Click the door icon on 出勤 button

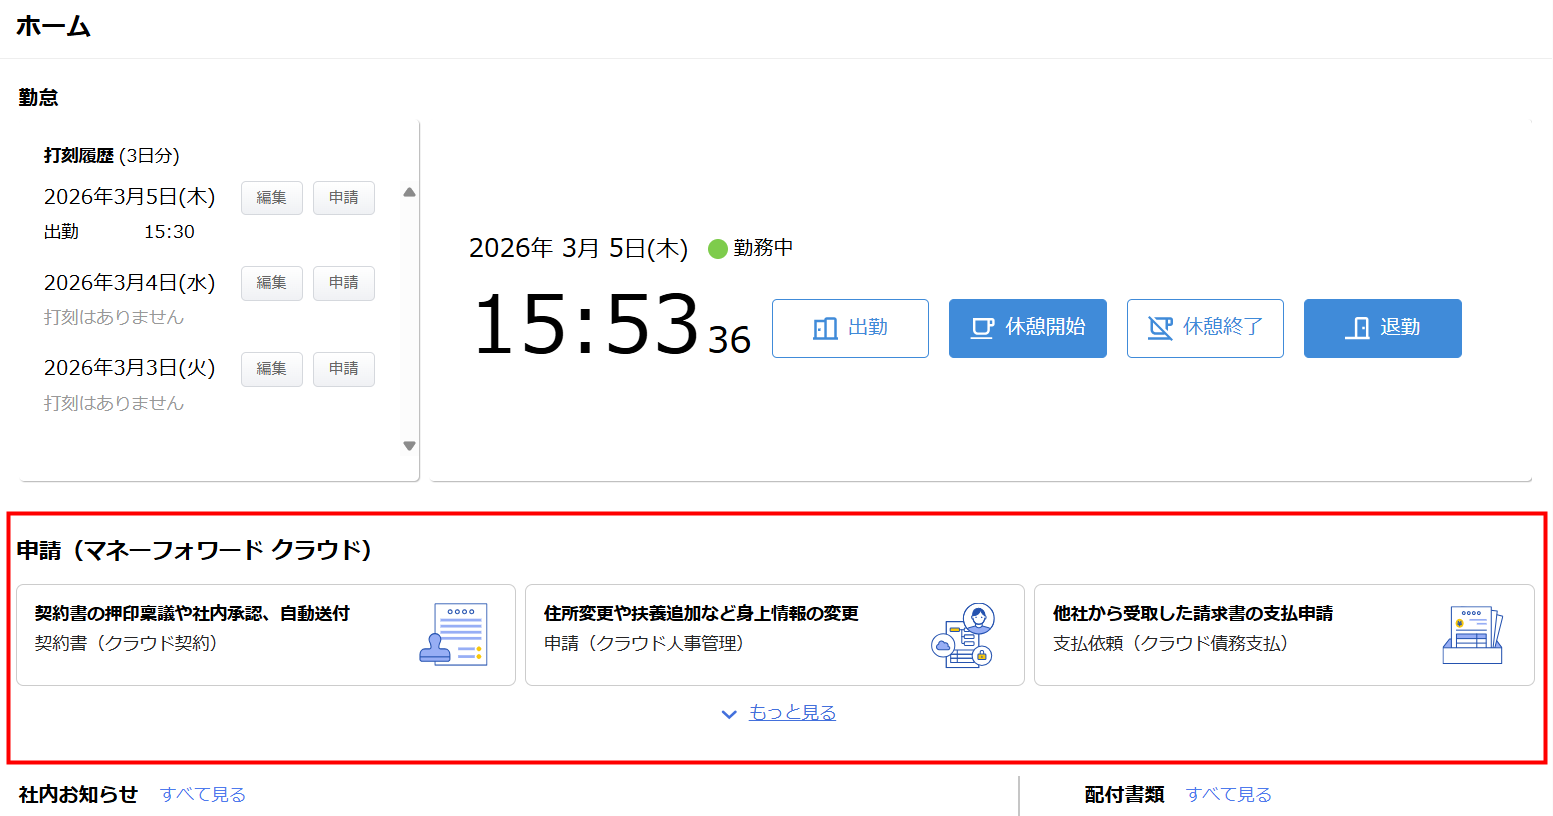[x=825, y=328]
